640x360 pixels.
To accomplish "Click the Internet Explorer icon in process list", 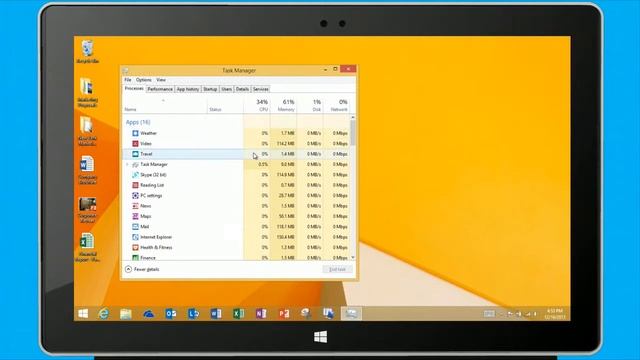I will point(135,237).
